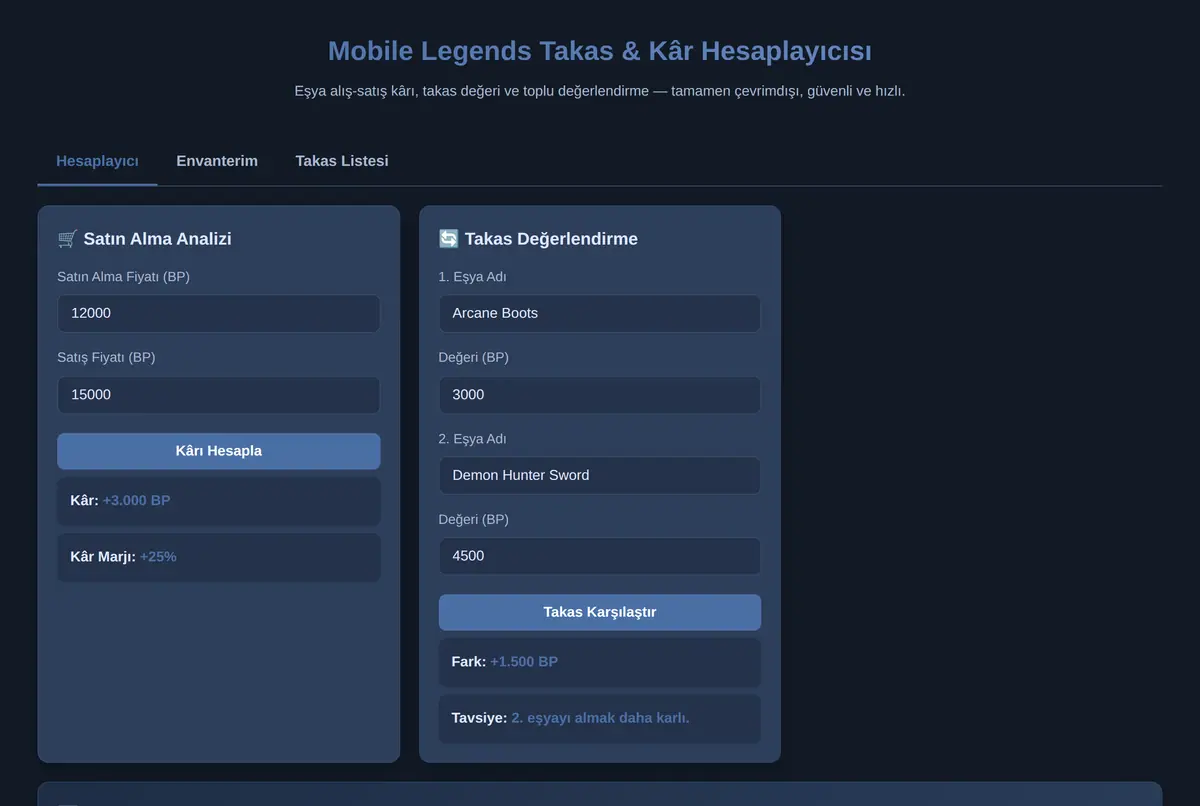Click the Satış Fiyatı (BP) label

click(x=106, y=357)
